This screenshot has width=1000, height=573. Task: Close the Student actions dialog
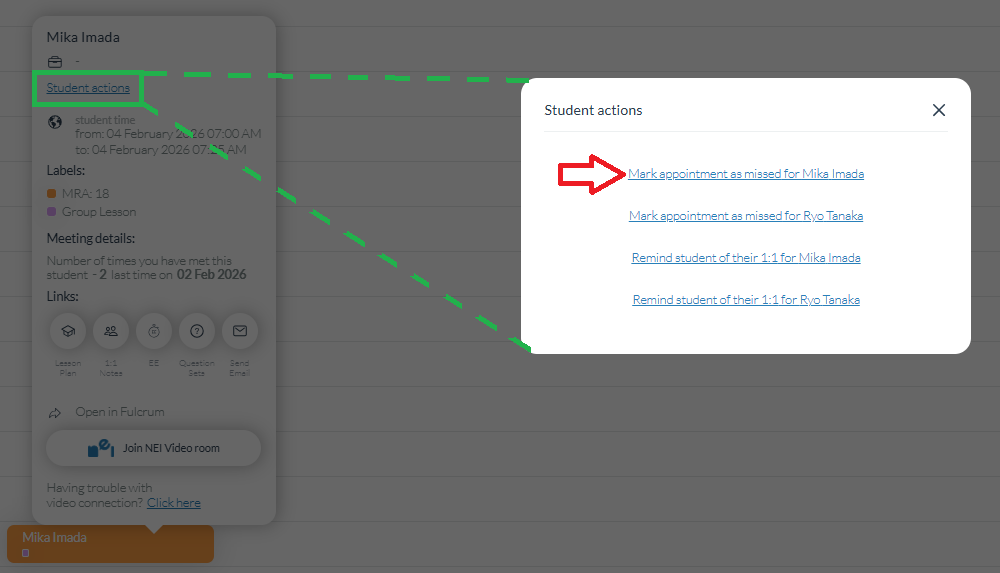tap(939, 110)
